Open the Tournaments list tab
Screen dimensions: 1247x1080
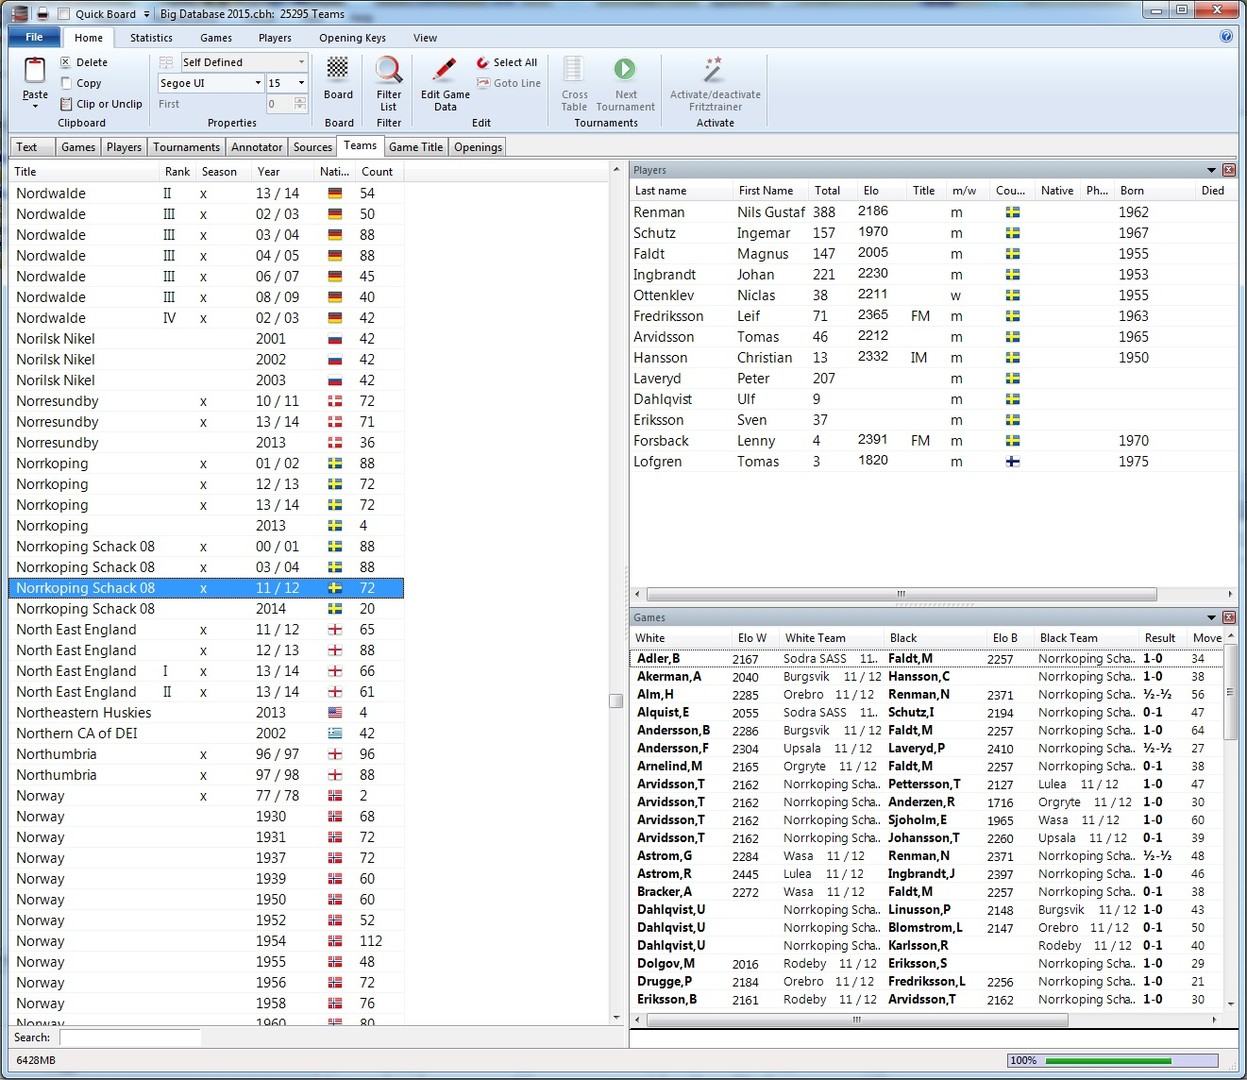[186, 147]
